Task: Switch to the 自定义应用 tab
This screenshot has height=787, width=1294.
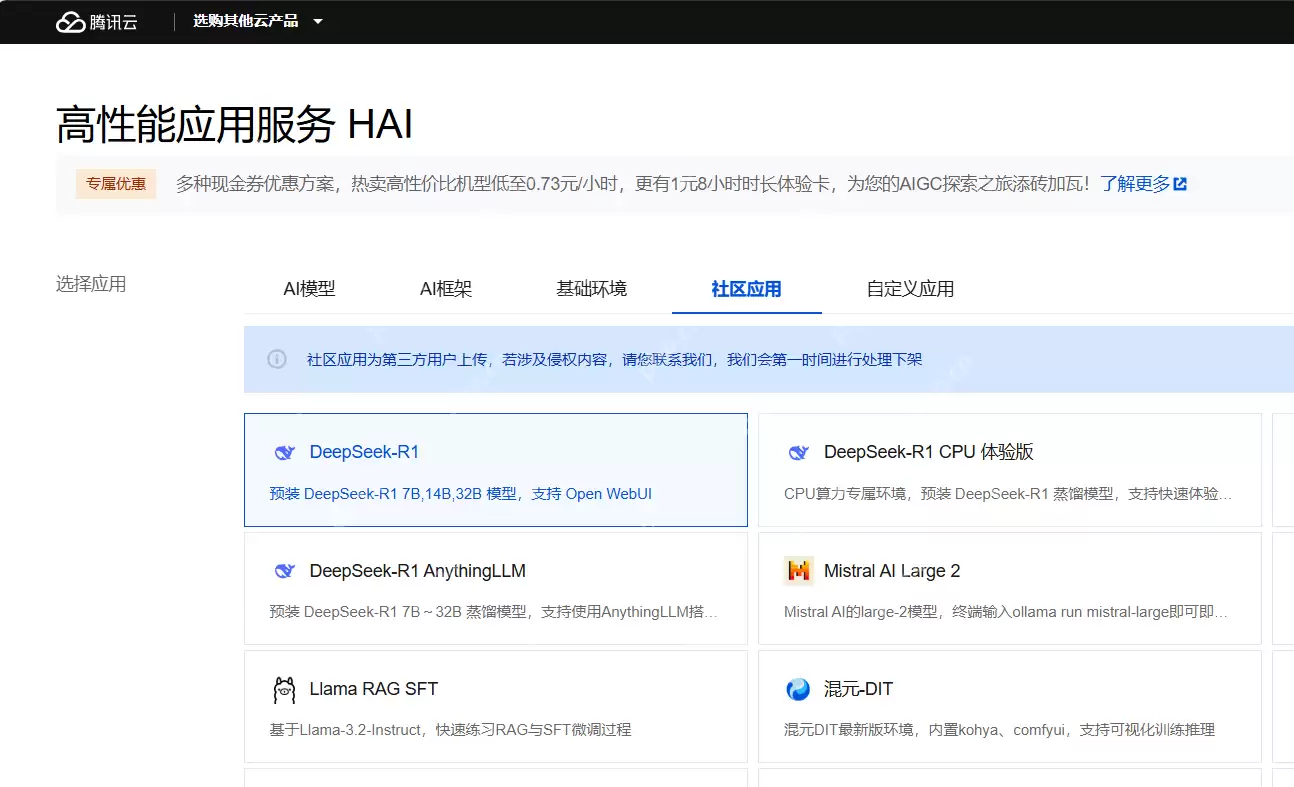Action: coord(908,289)
